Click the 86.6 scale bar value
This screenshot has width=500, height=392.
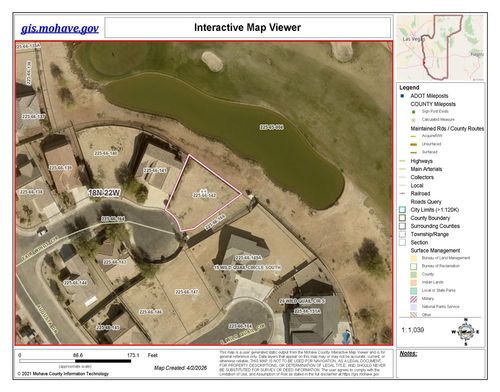[x=78, y=355]
